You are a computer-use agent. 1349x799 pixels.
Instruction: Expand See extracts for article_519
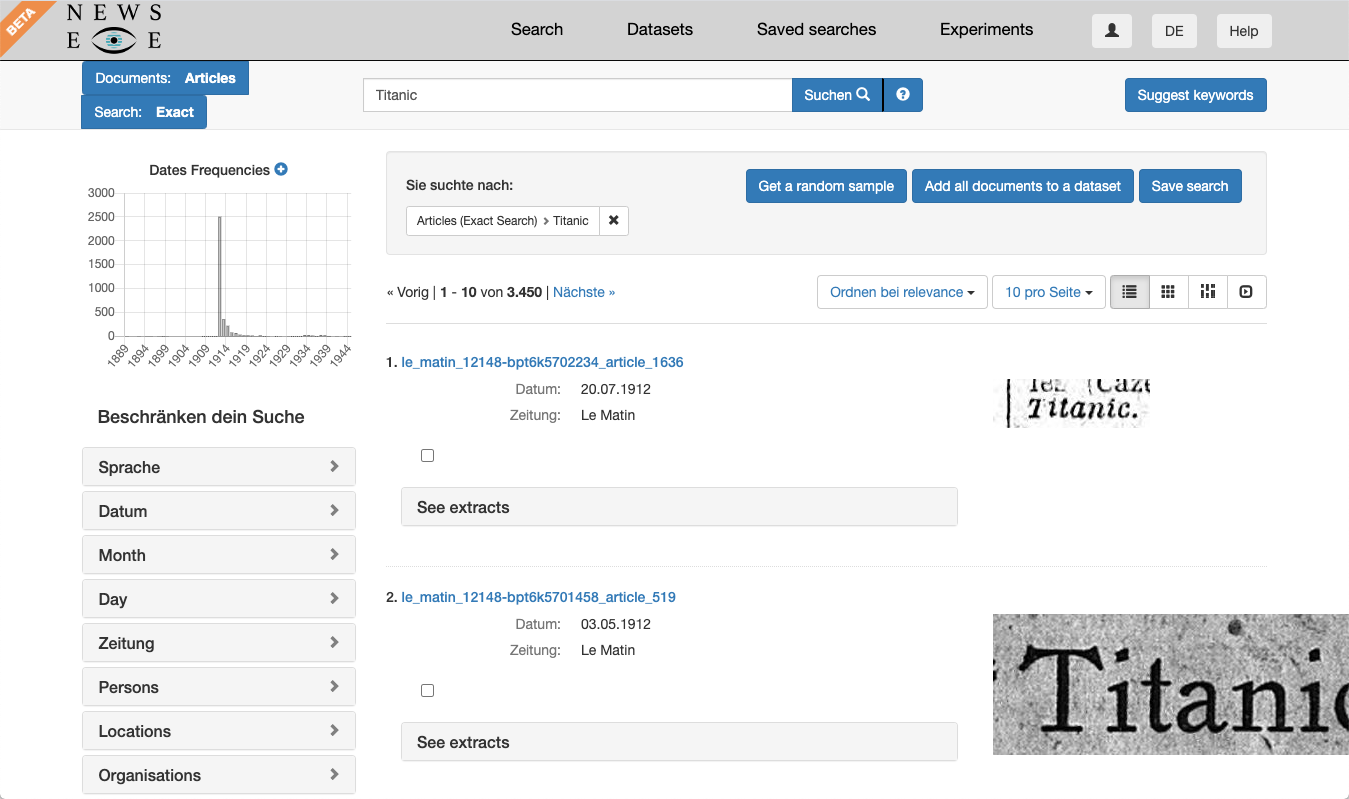pos(679,742)
